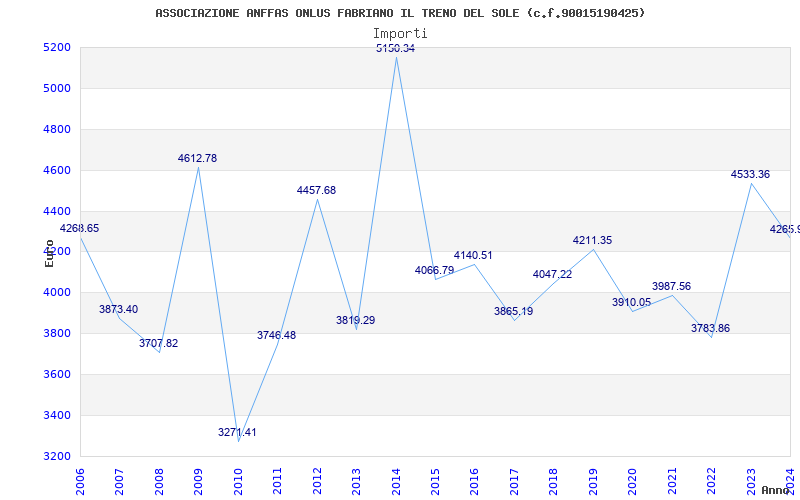800x500 pixels.
Task: Click the 3271.41 lowest value label
Action: (x=237, y=433)
